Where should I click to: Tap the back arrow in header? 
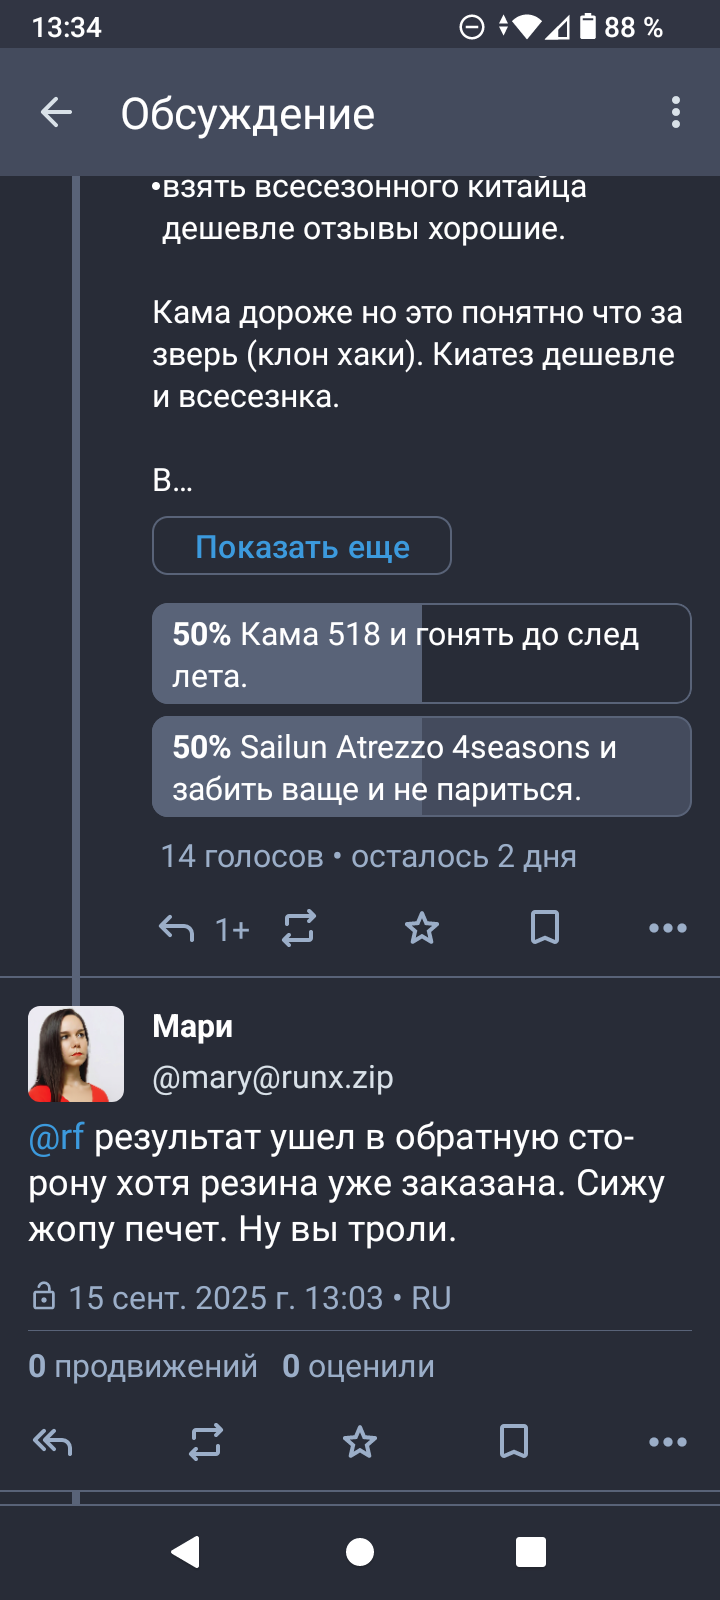pos(56,113)
